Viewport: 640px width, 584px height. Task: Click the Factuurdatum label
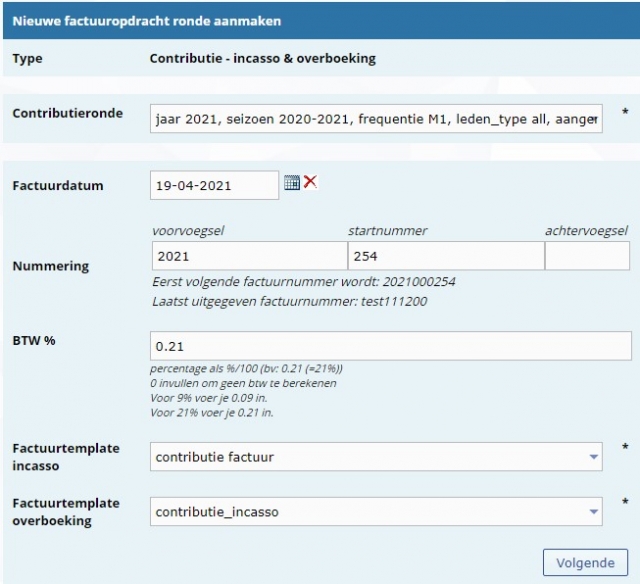click(57, 185)
